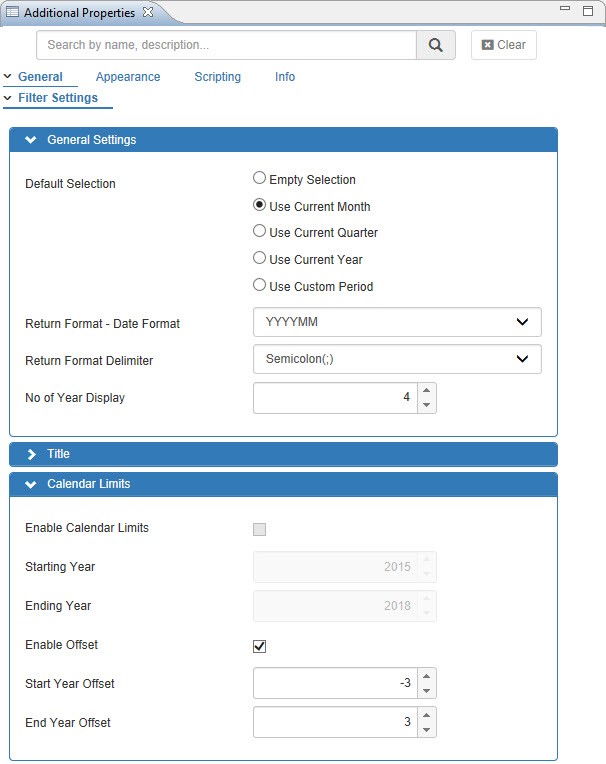Choose Use Current Quarter option
This screenshot has width=606, height=764.
[x=260, y=232]
